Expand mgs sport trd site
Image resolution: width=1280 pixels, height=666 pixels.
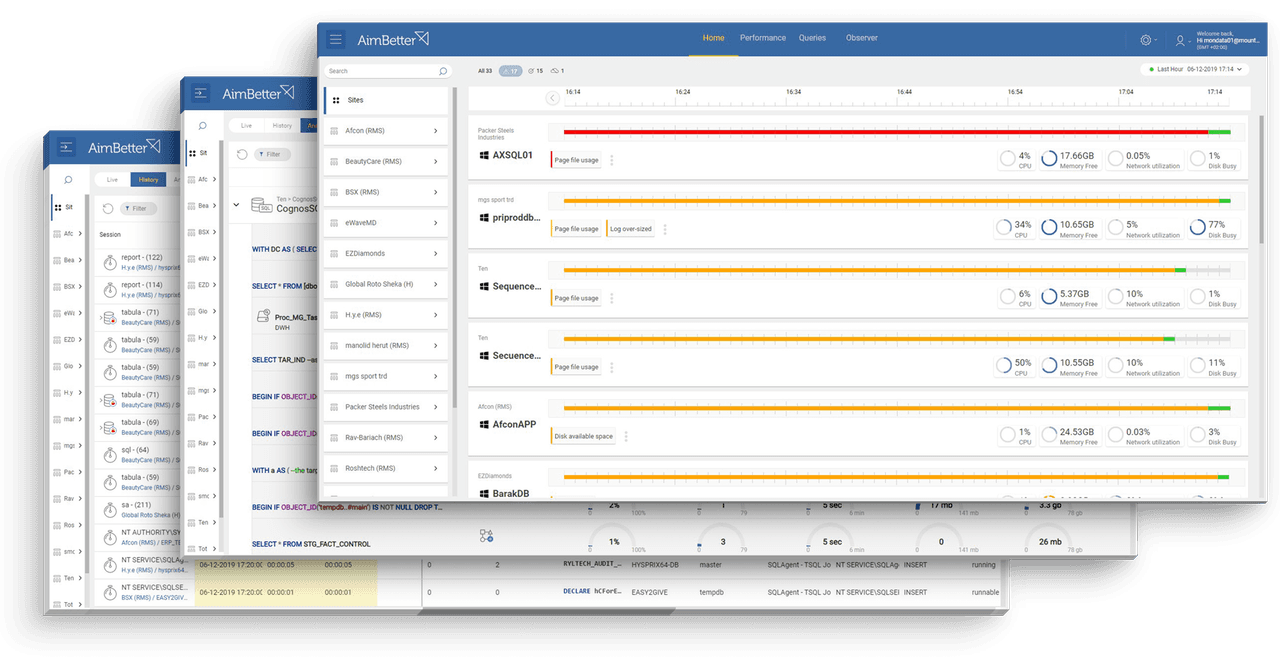click(x=436, y=376)
